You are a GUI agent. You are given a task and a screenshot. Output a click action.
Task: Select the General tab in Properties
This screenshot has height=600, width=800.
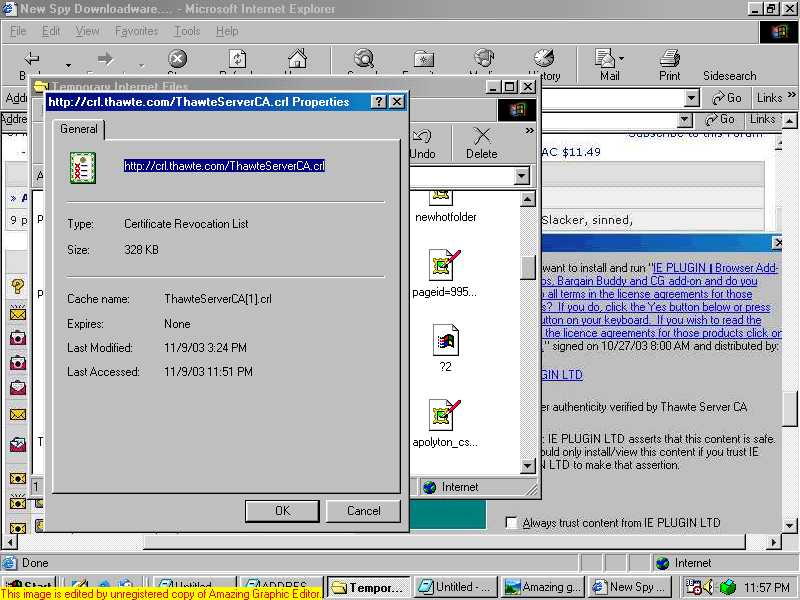click(x=79, y=129)
